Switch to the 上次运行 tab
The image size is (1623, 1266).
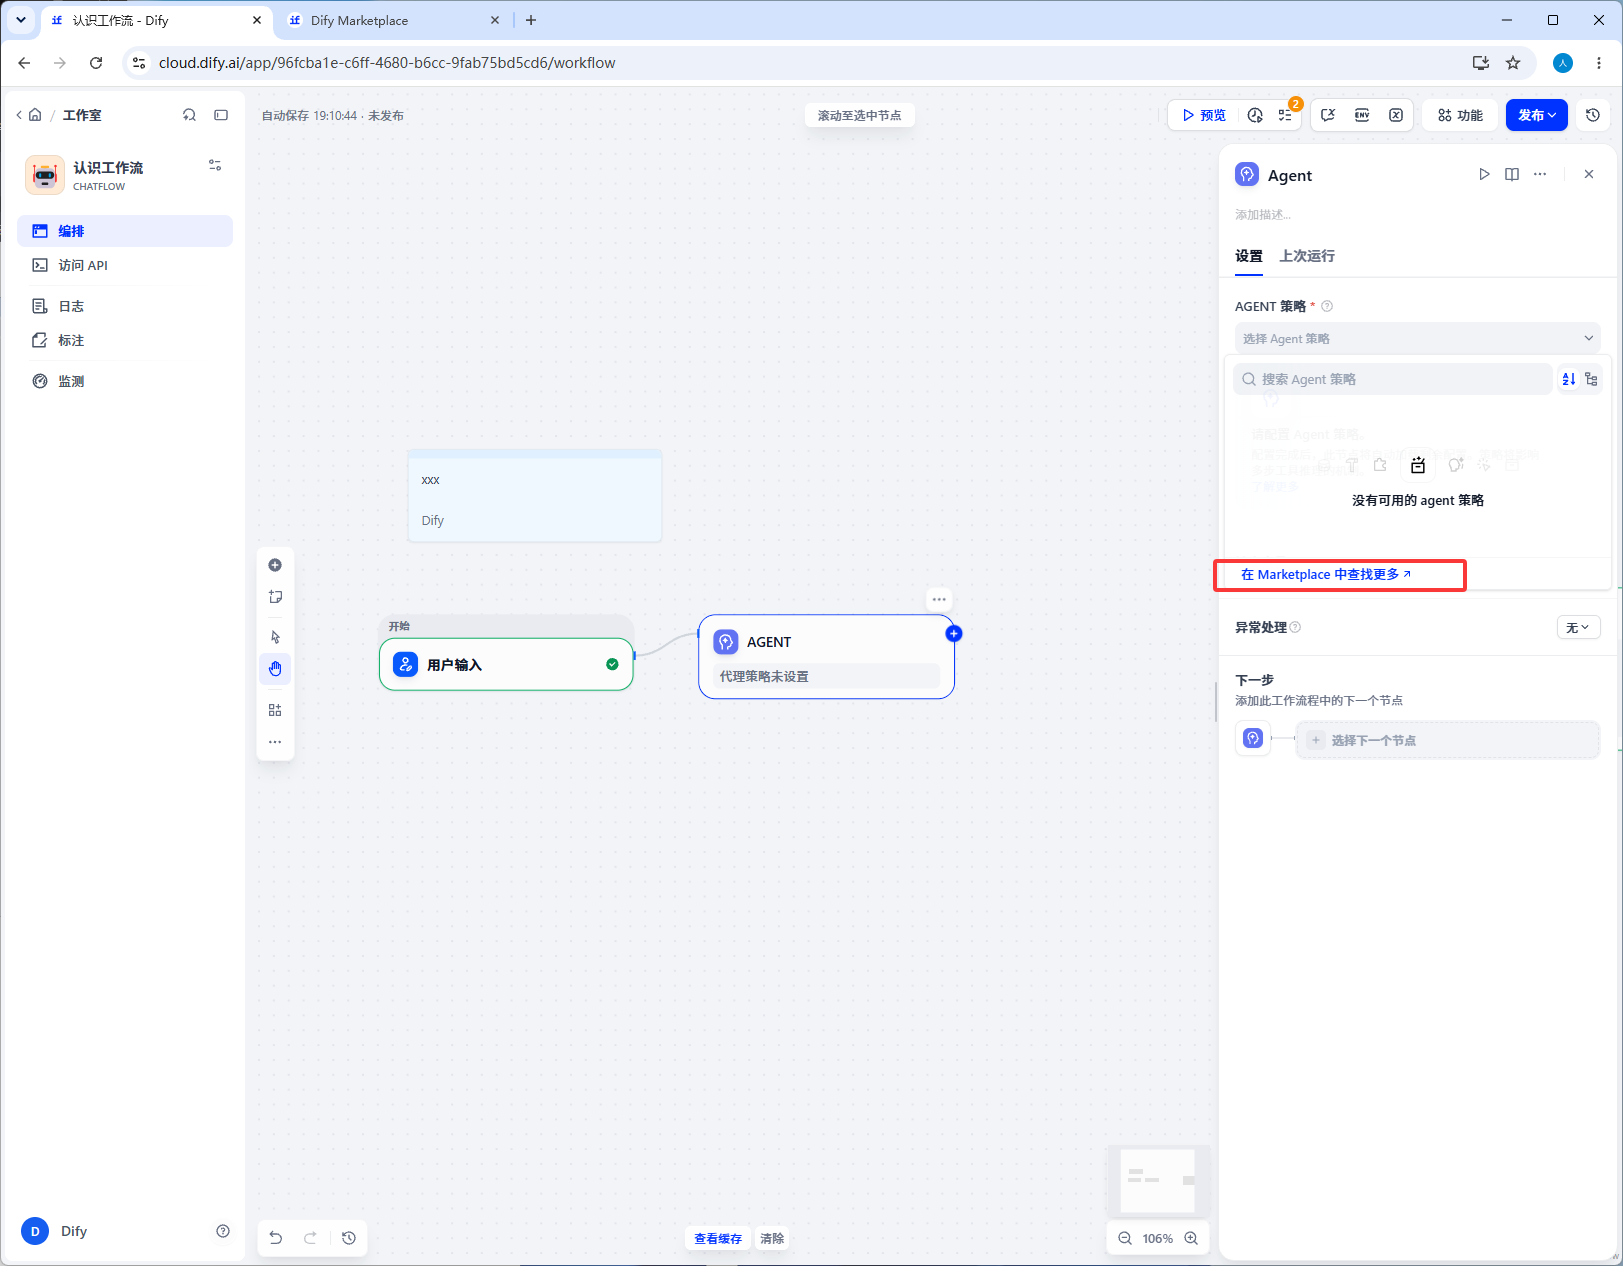click(1307, 256)
